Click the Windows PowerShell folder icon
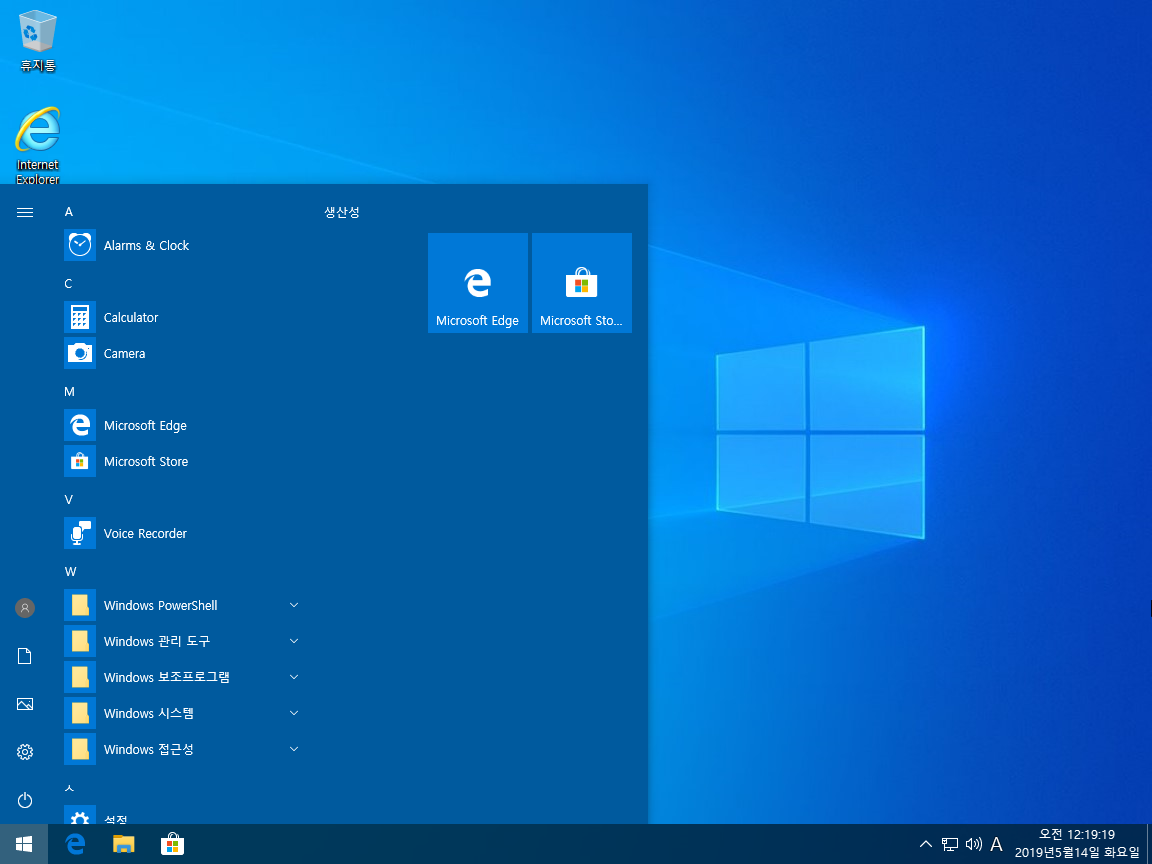Image resolution: width=1152 pixels, height=864 pixels. [79, 605]
